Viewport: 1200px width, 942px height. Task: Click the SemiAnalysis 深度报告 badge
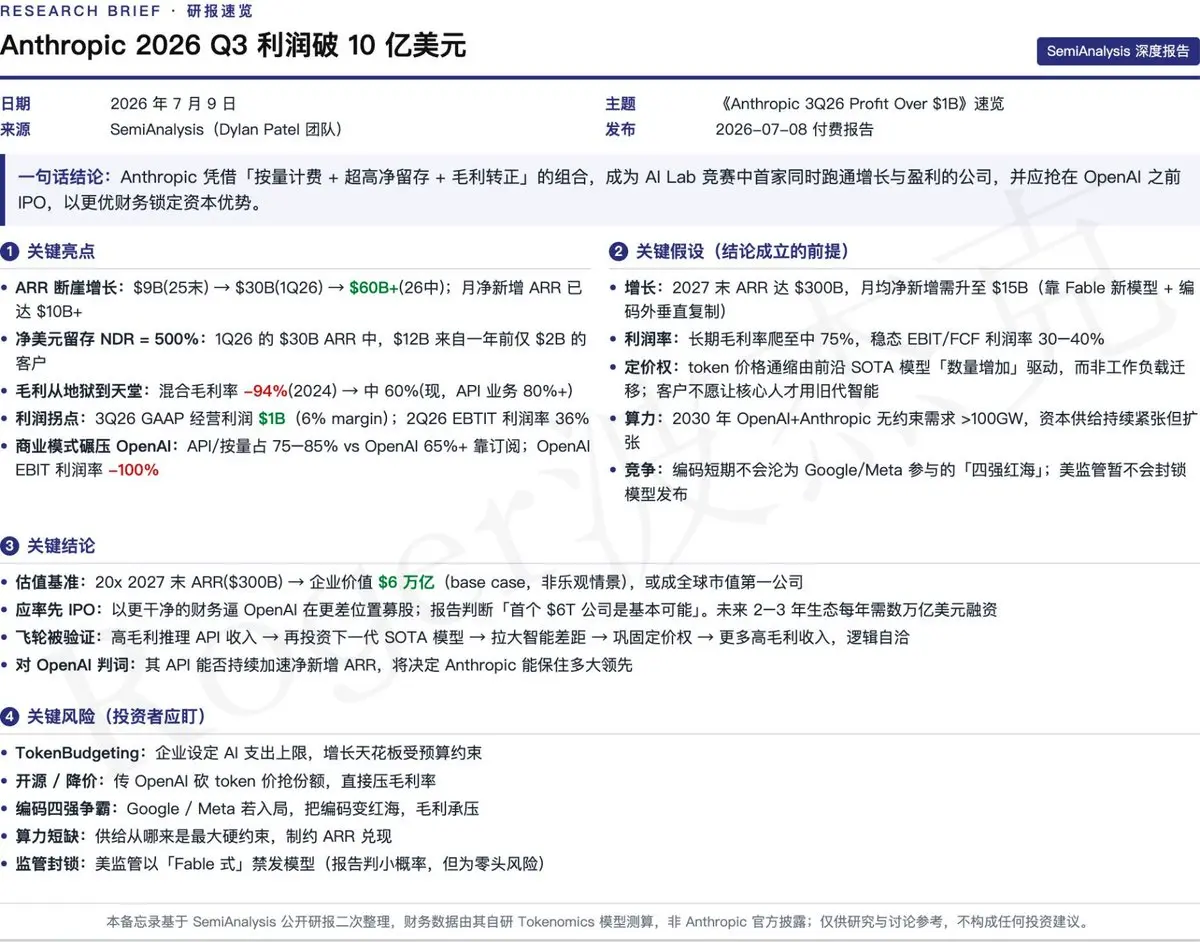(x=1118, y=51)
